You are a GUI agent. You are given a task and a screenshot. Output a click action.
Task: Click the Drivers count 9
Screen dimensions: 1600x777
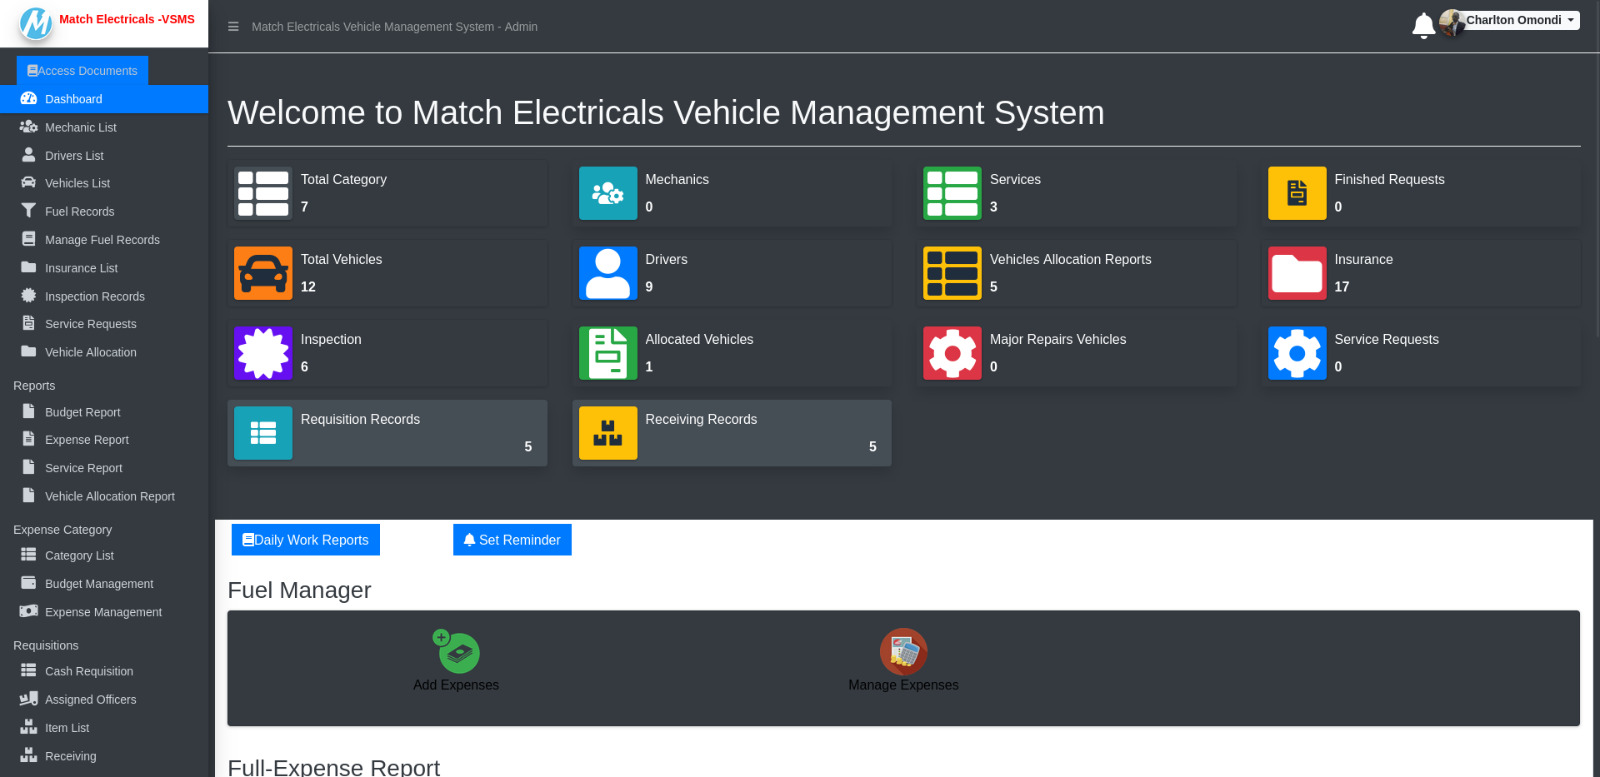649,287
